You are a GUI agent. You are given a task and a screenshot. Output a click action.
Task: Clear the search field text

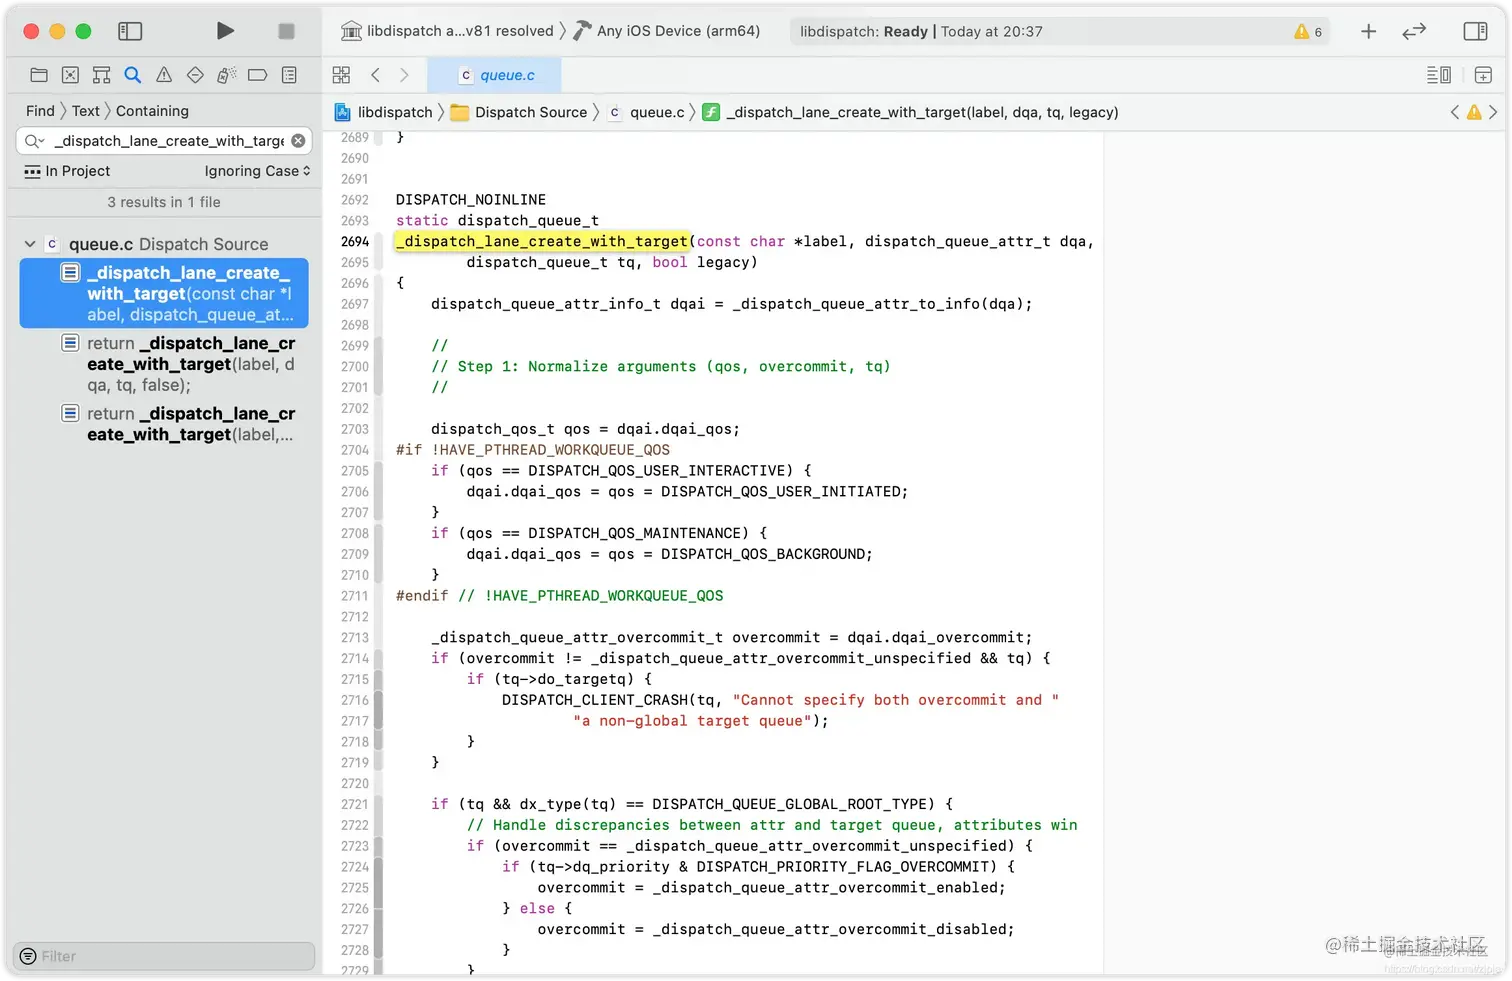pyautogui.click(x=298, y=141)
